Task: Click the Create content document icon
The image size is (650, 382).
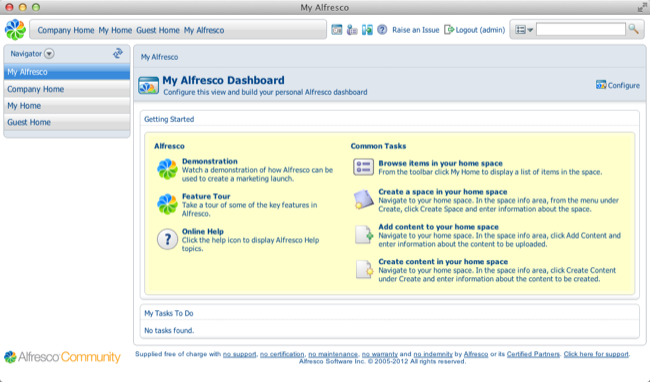Action: point(364,270)
